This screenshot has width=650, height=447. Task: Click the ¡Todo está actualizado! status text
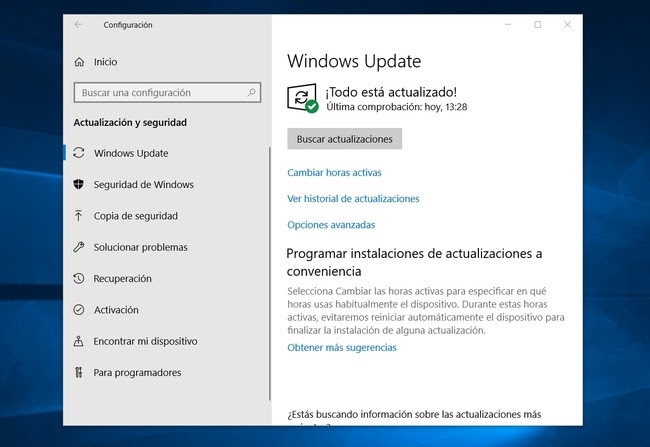tap(391, 92)
